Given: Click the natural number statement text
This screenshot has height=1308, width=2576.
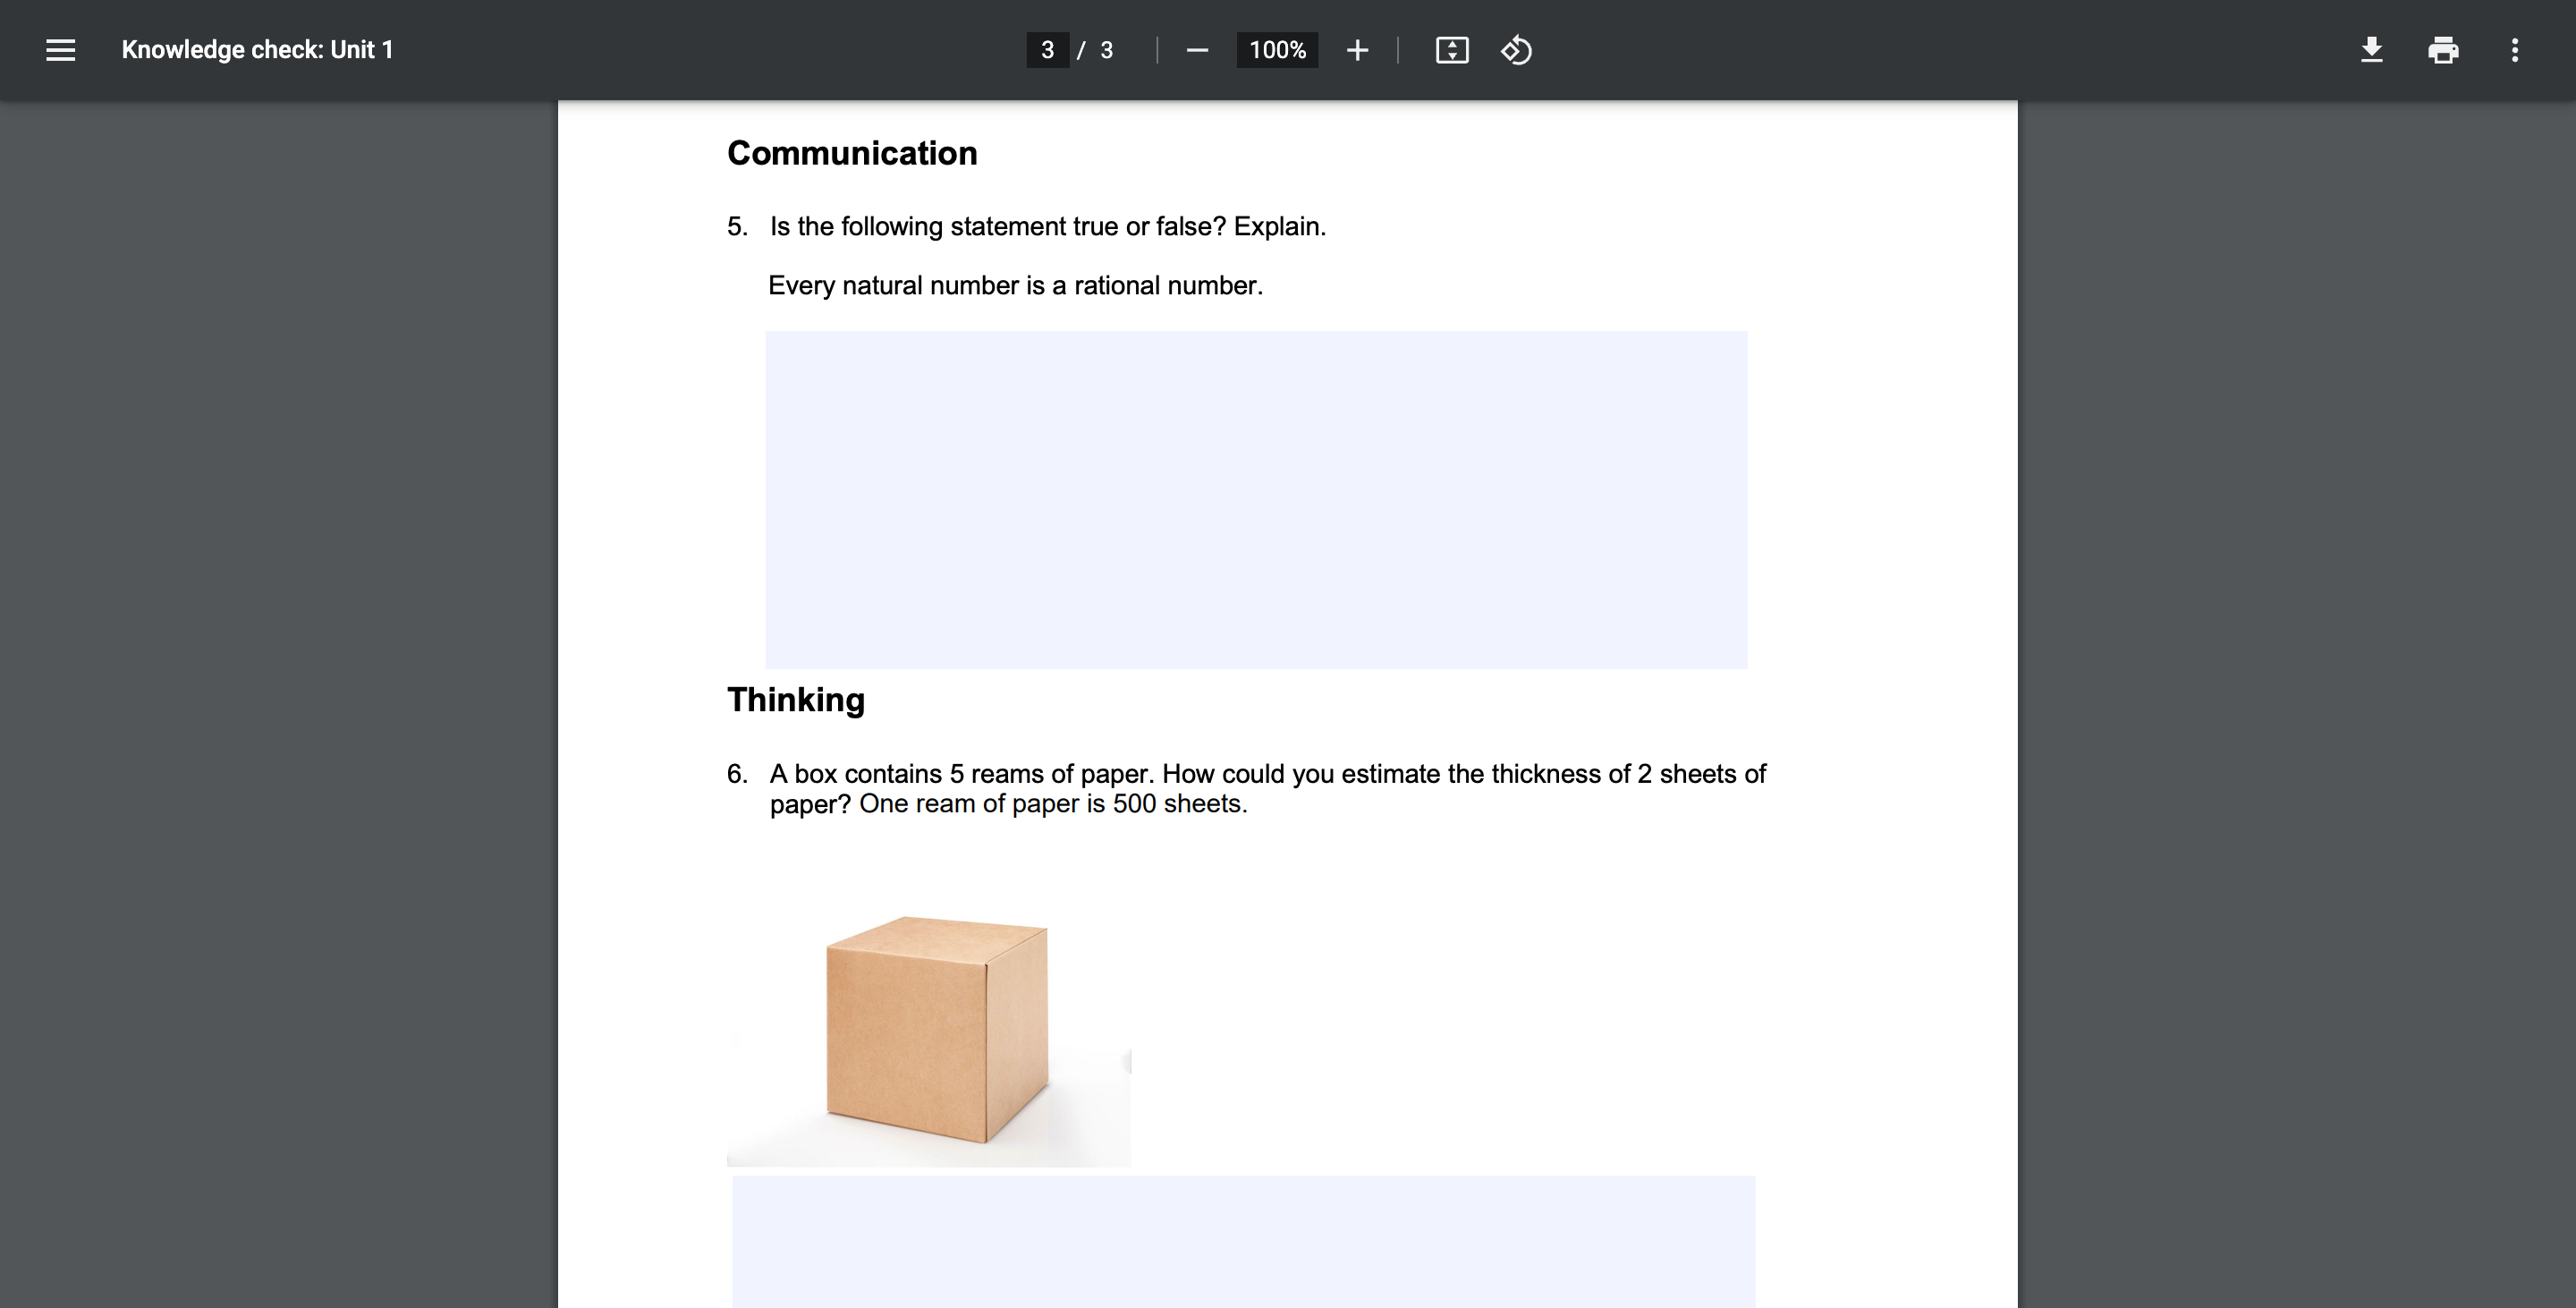Looking at the screenshot, I should pos(1015,286).
